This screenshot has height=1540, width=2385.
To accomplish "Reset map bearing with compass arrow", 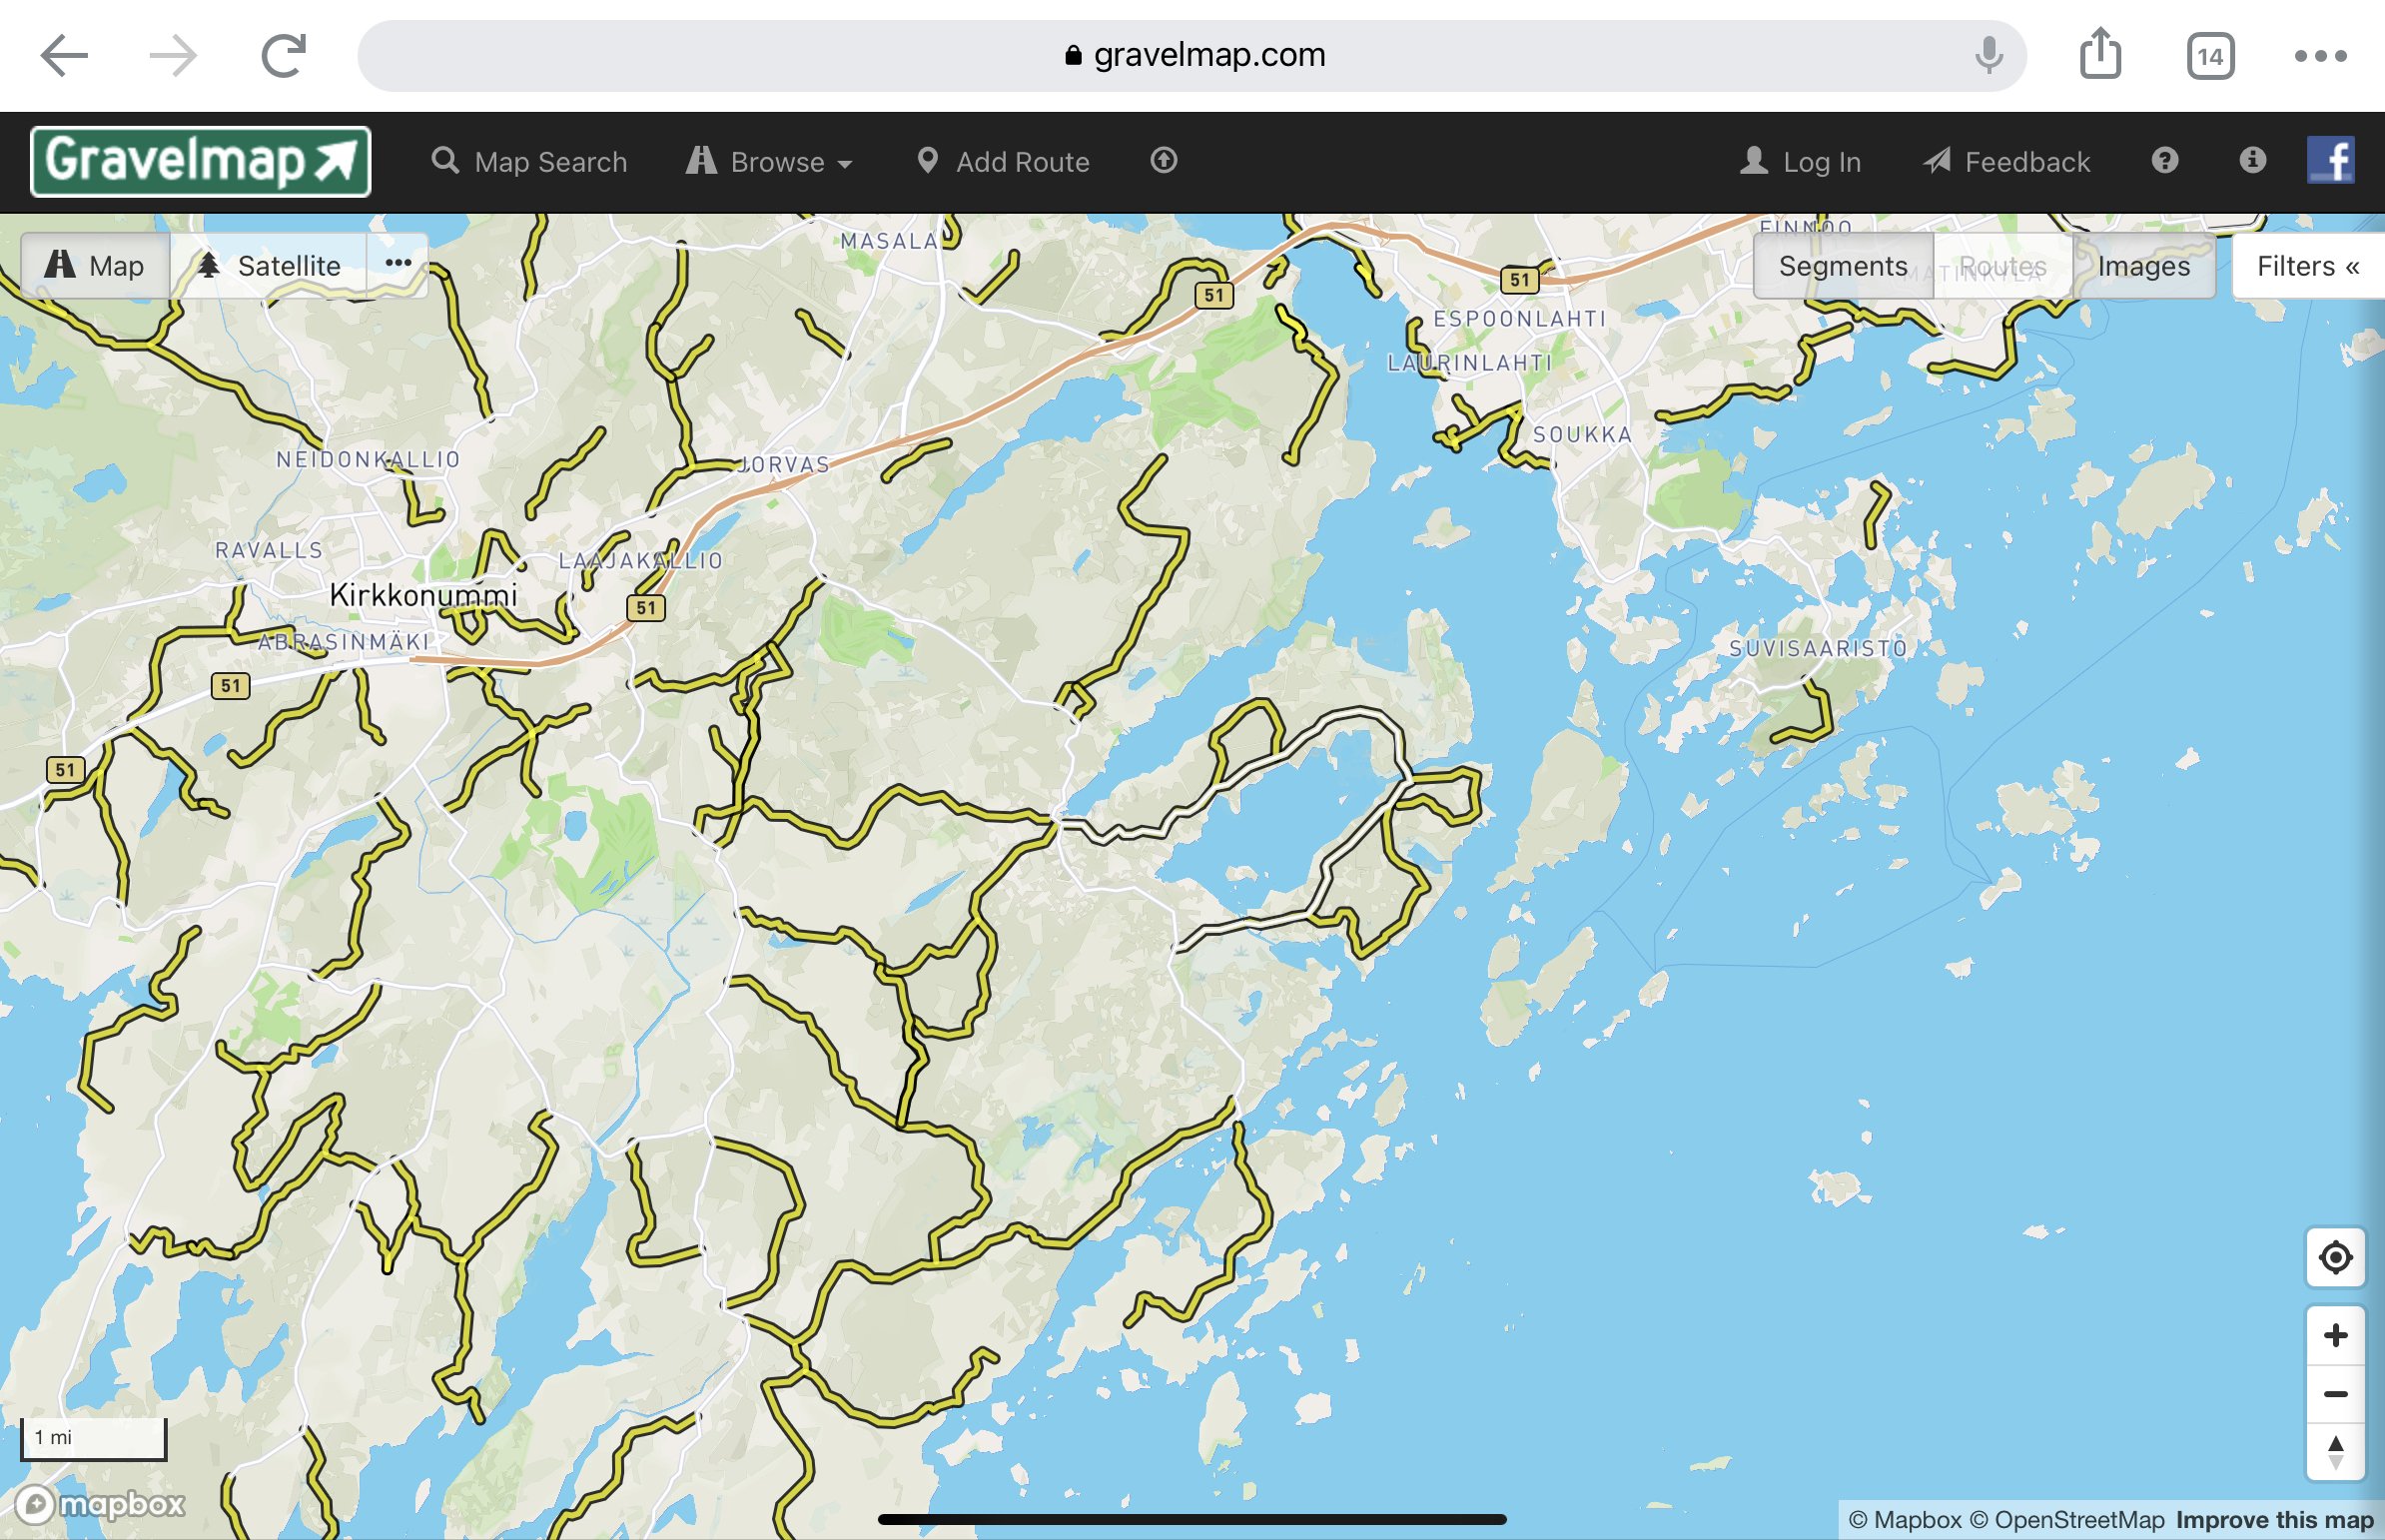I will pyautogui.click(x=2335, y=1452).
